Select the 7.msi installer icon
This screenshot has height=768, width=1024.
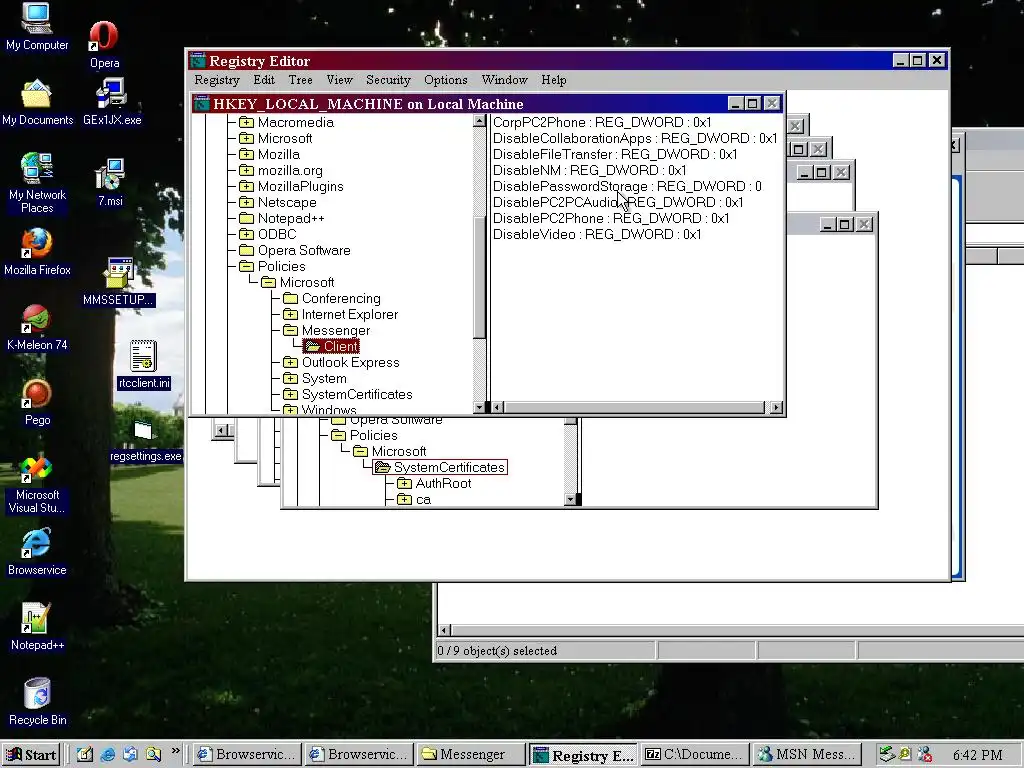(110, 183)
